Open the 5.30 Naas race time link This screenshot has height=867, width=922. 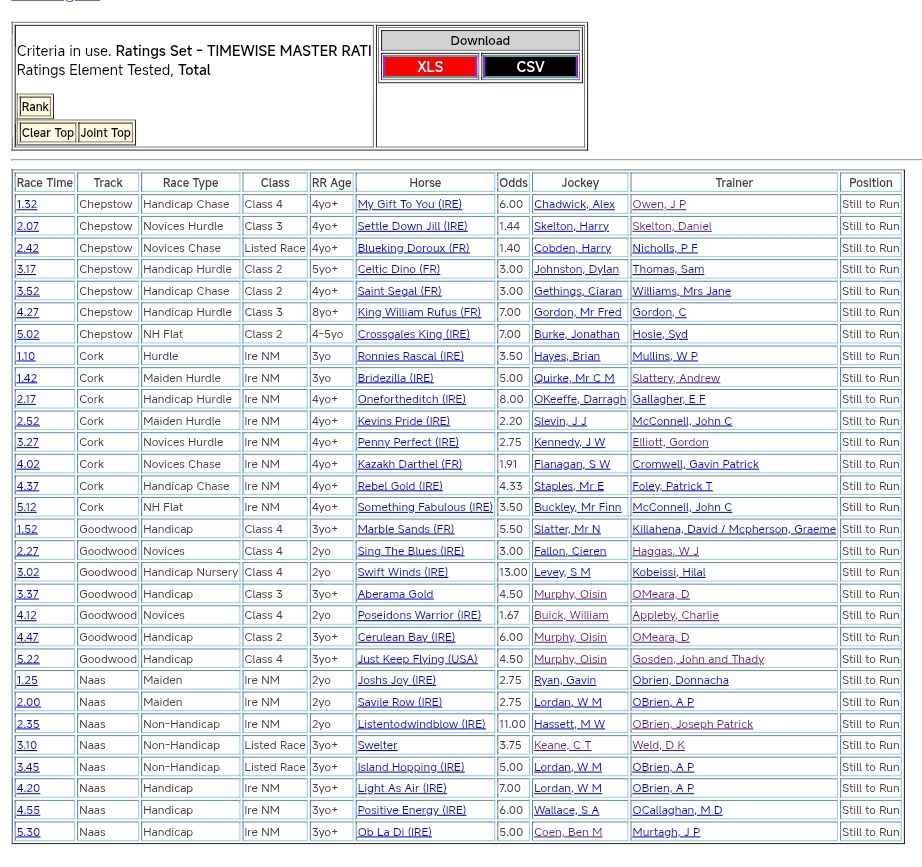28,832
